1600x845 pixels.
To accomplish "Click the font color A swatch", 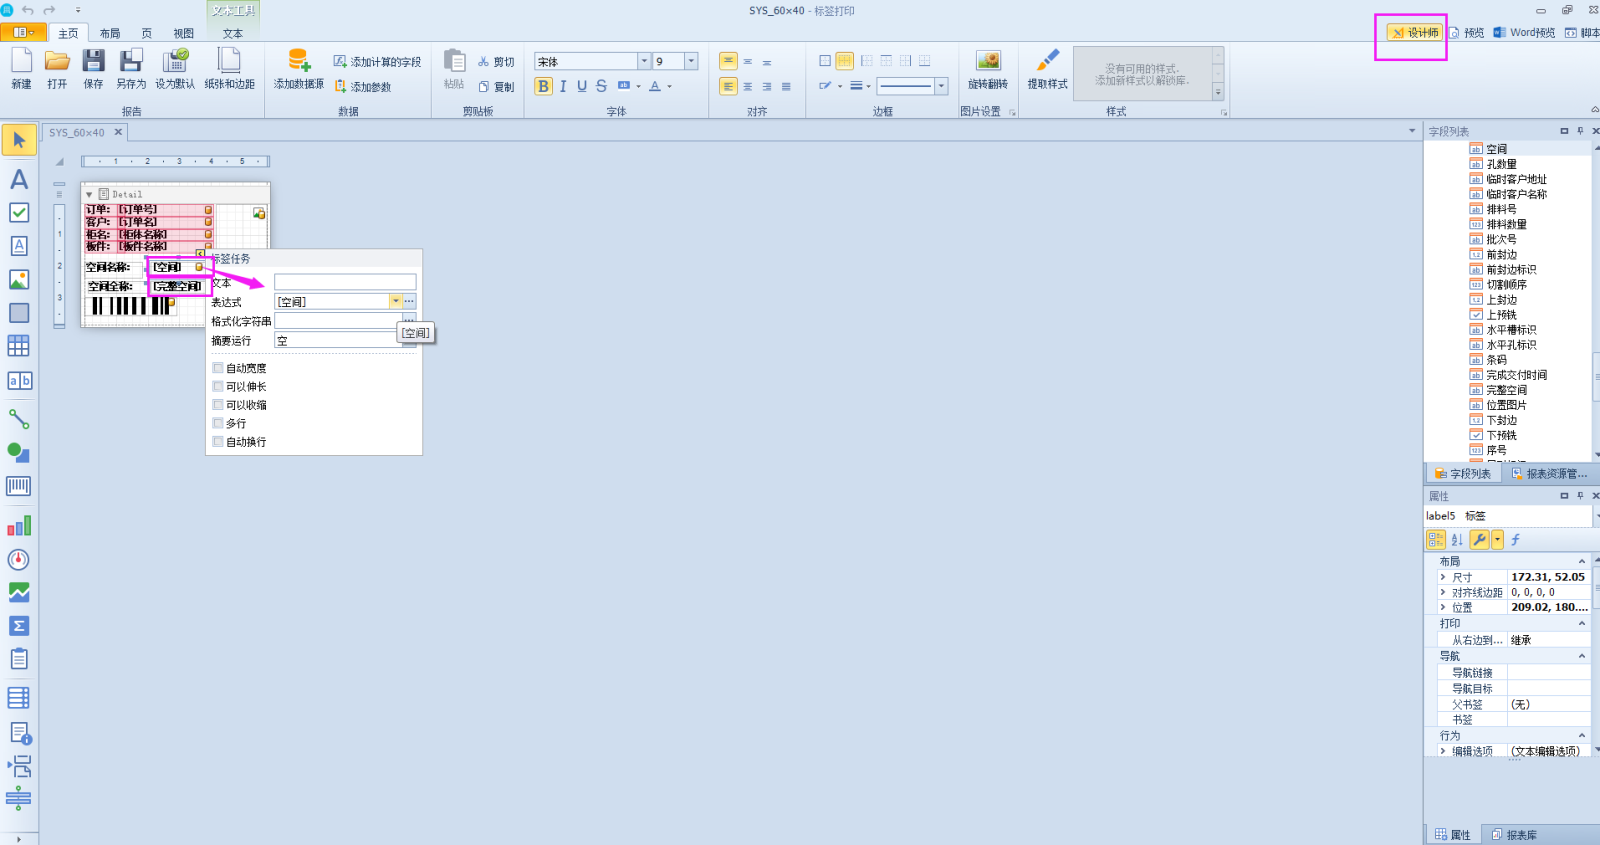I will (x=655, y=86).
